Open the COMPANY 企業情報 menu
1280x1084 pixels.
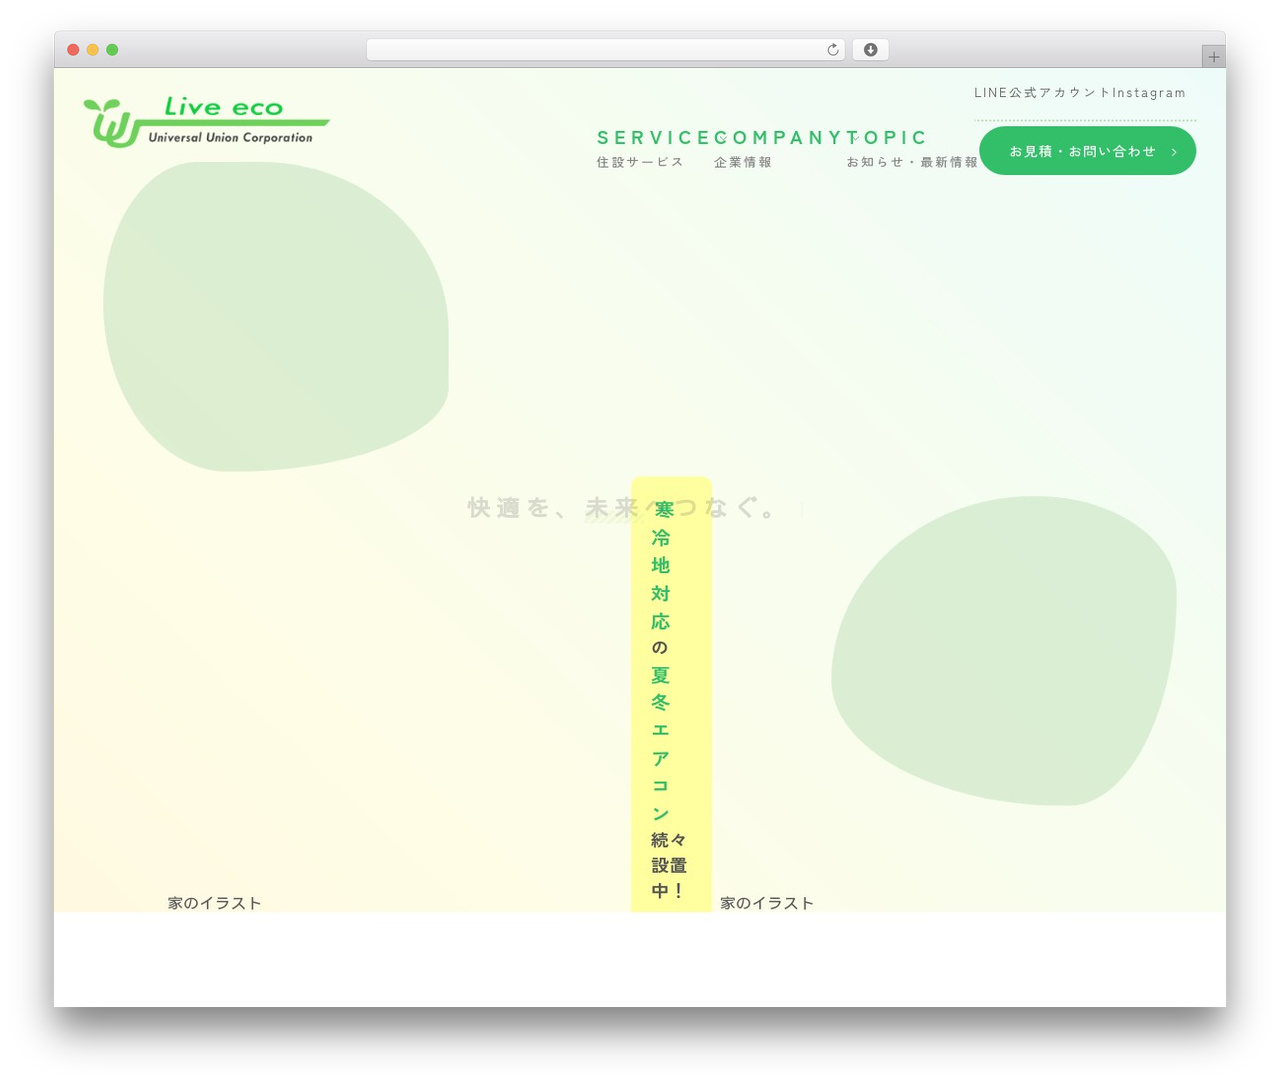778,148
